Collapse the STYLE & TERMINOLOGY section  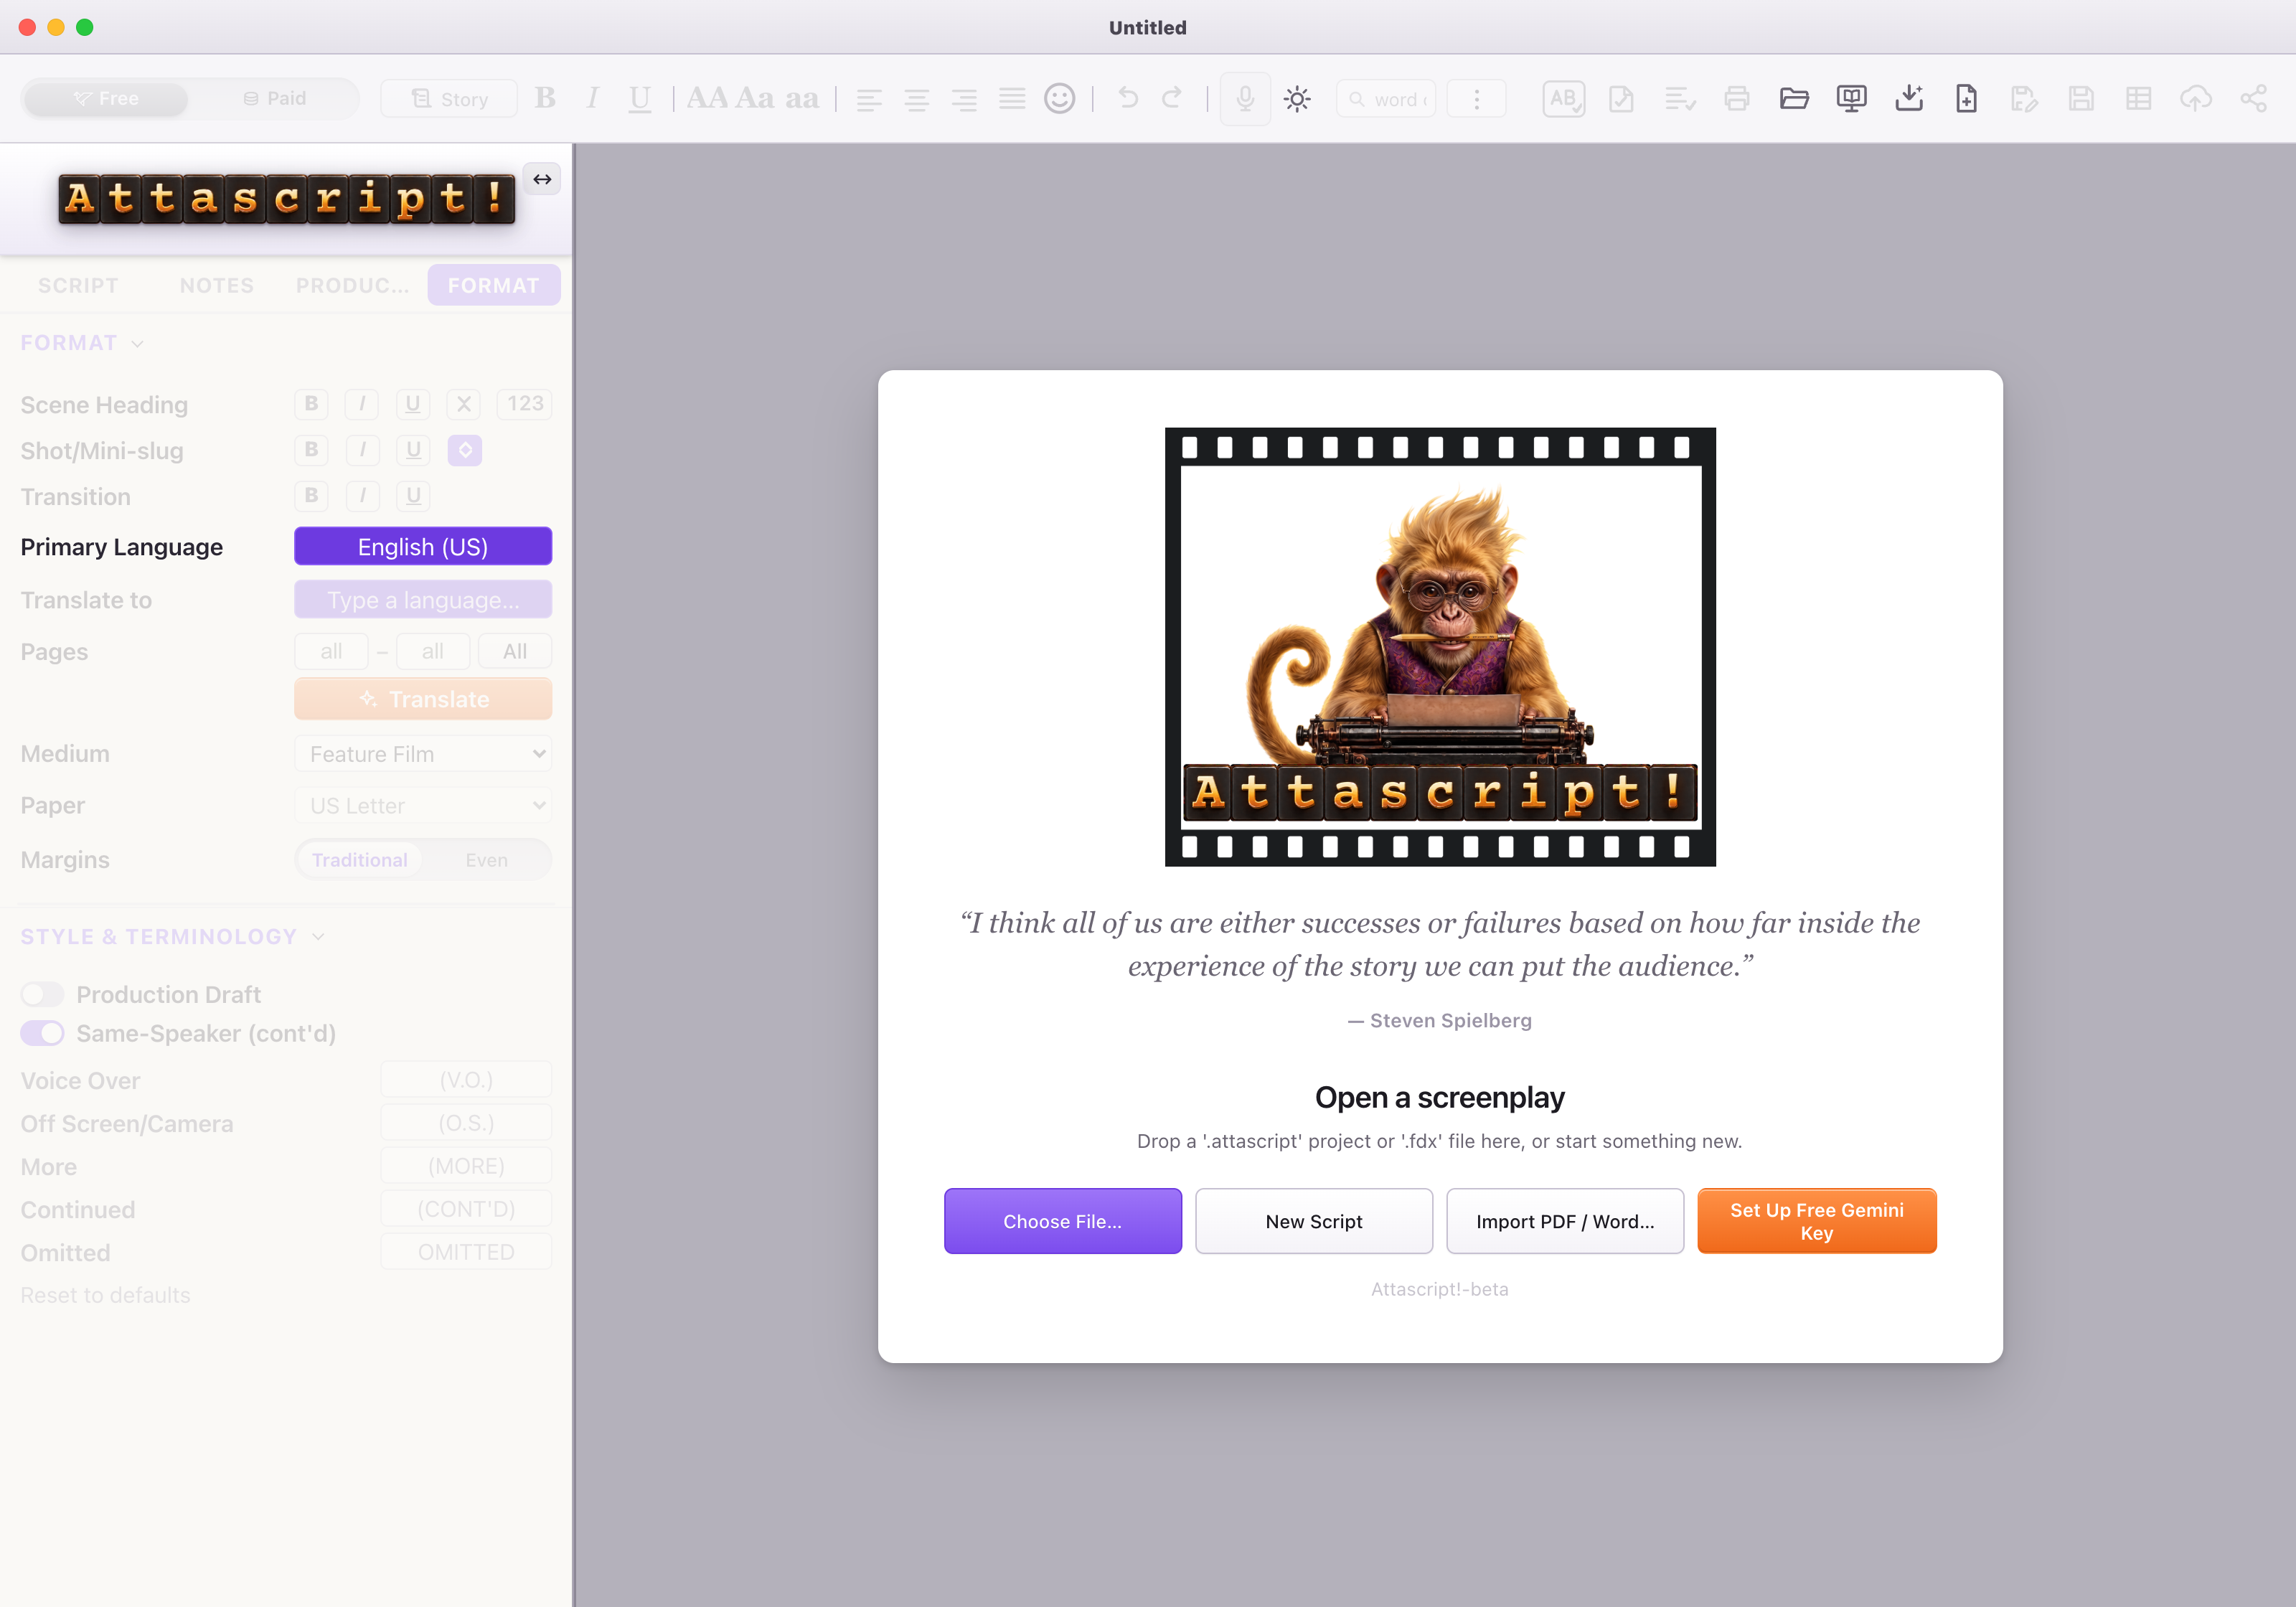pyautogui.click(x=172, y=937)
